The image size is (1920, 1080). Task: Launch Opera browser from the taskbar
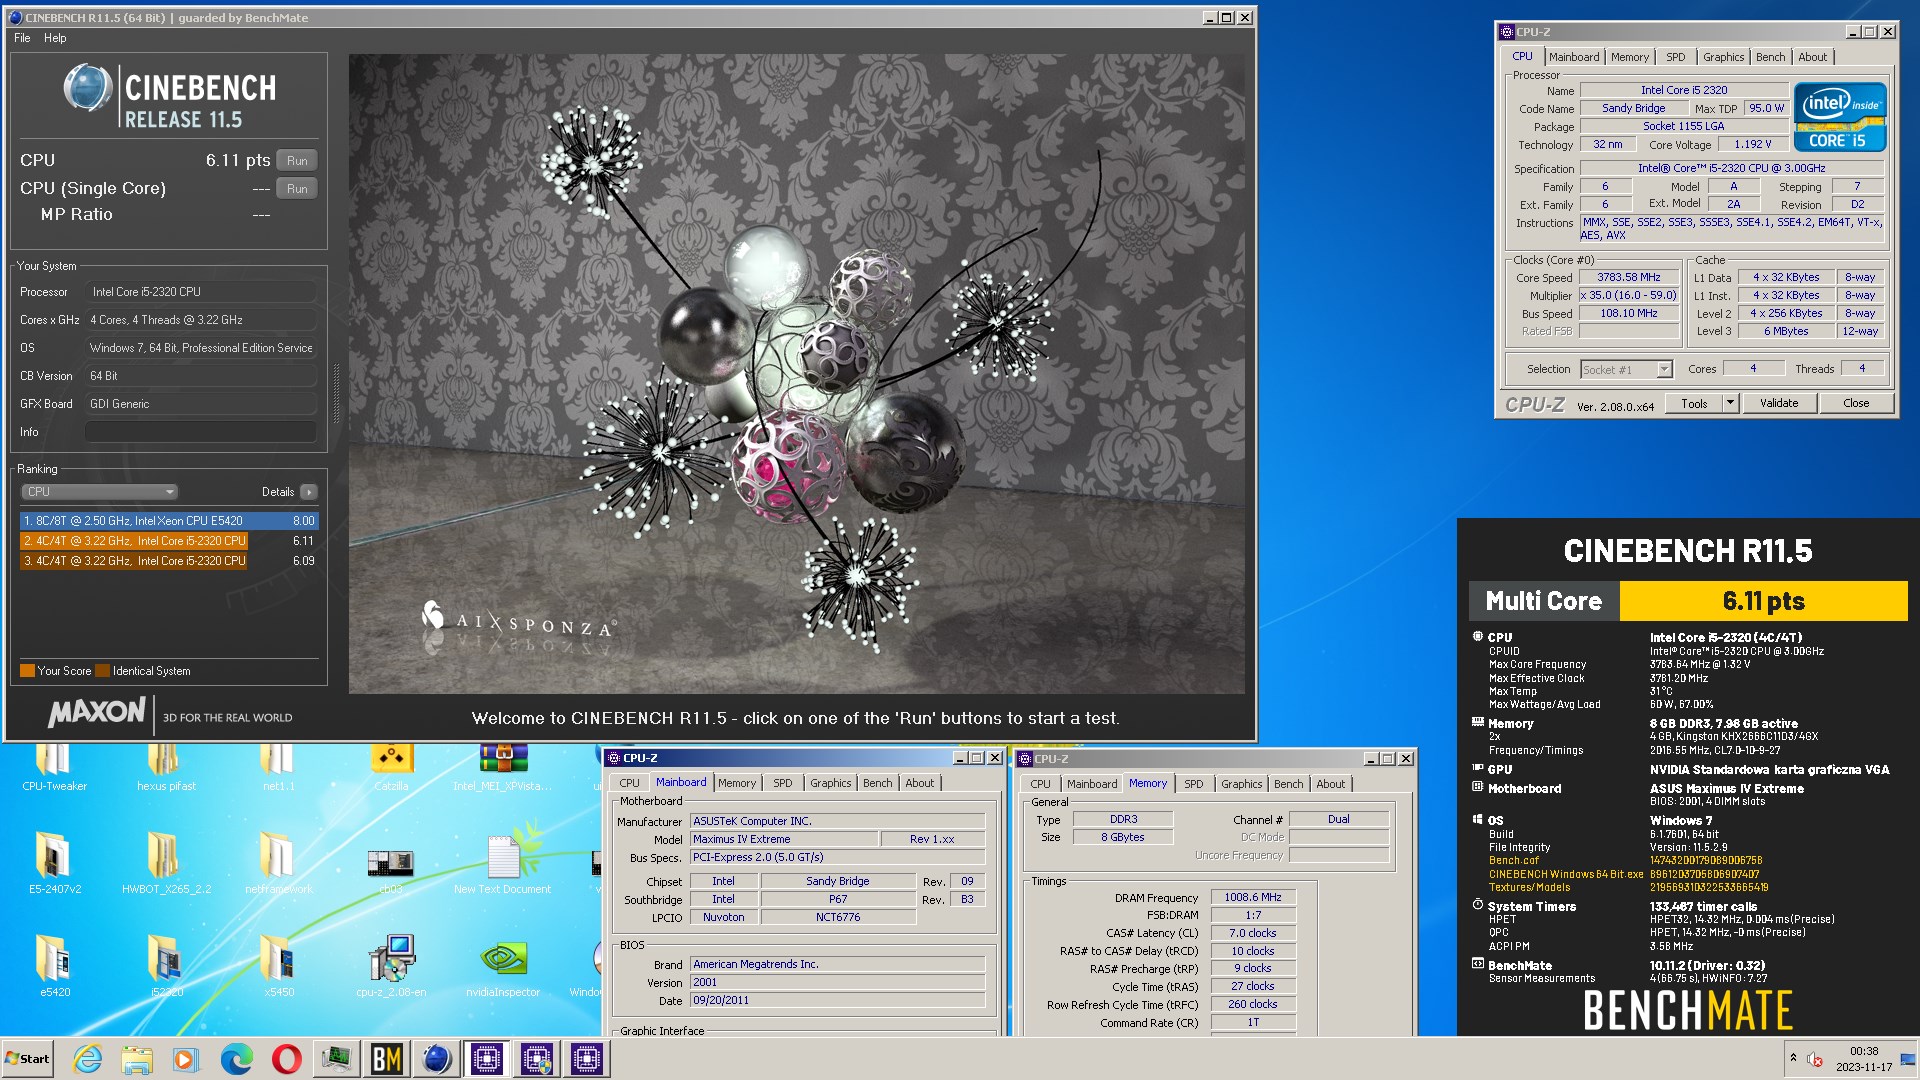coord(286,1059)
